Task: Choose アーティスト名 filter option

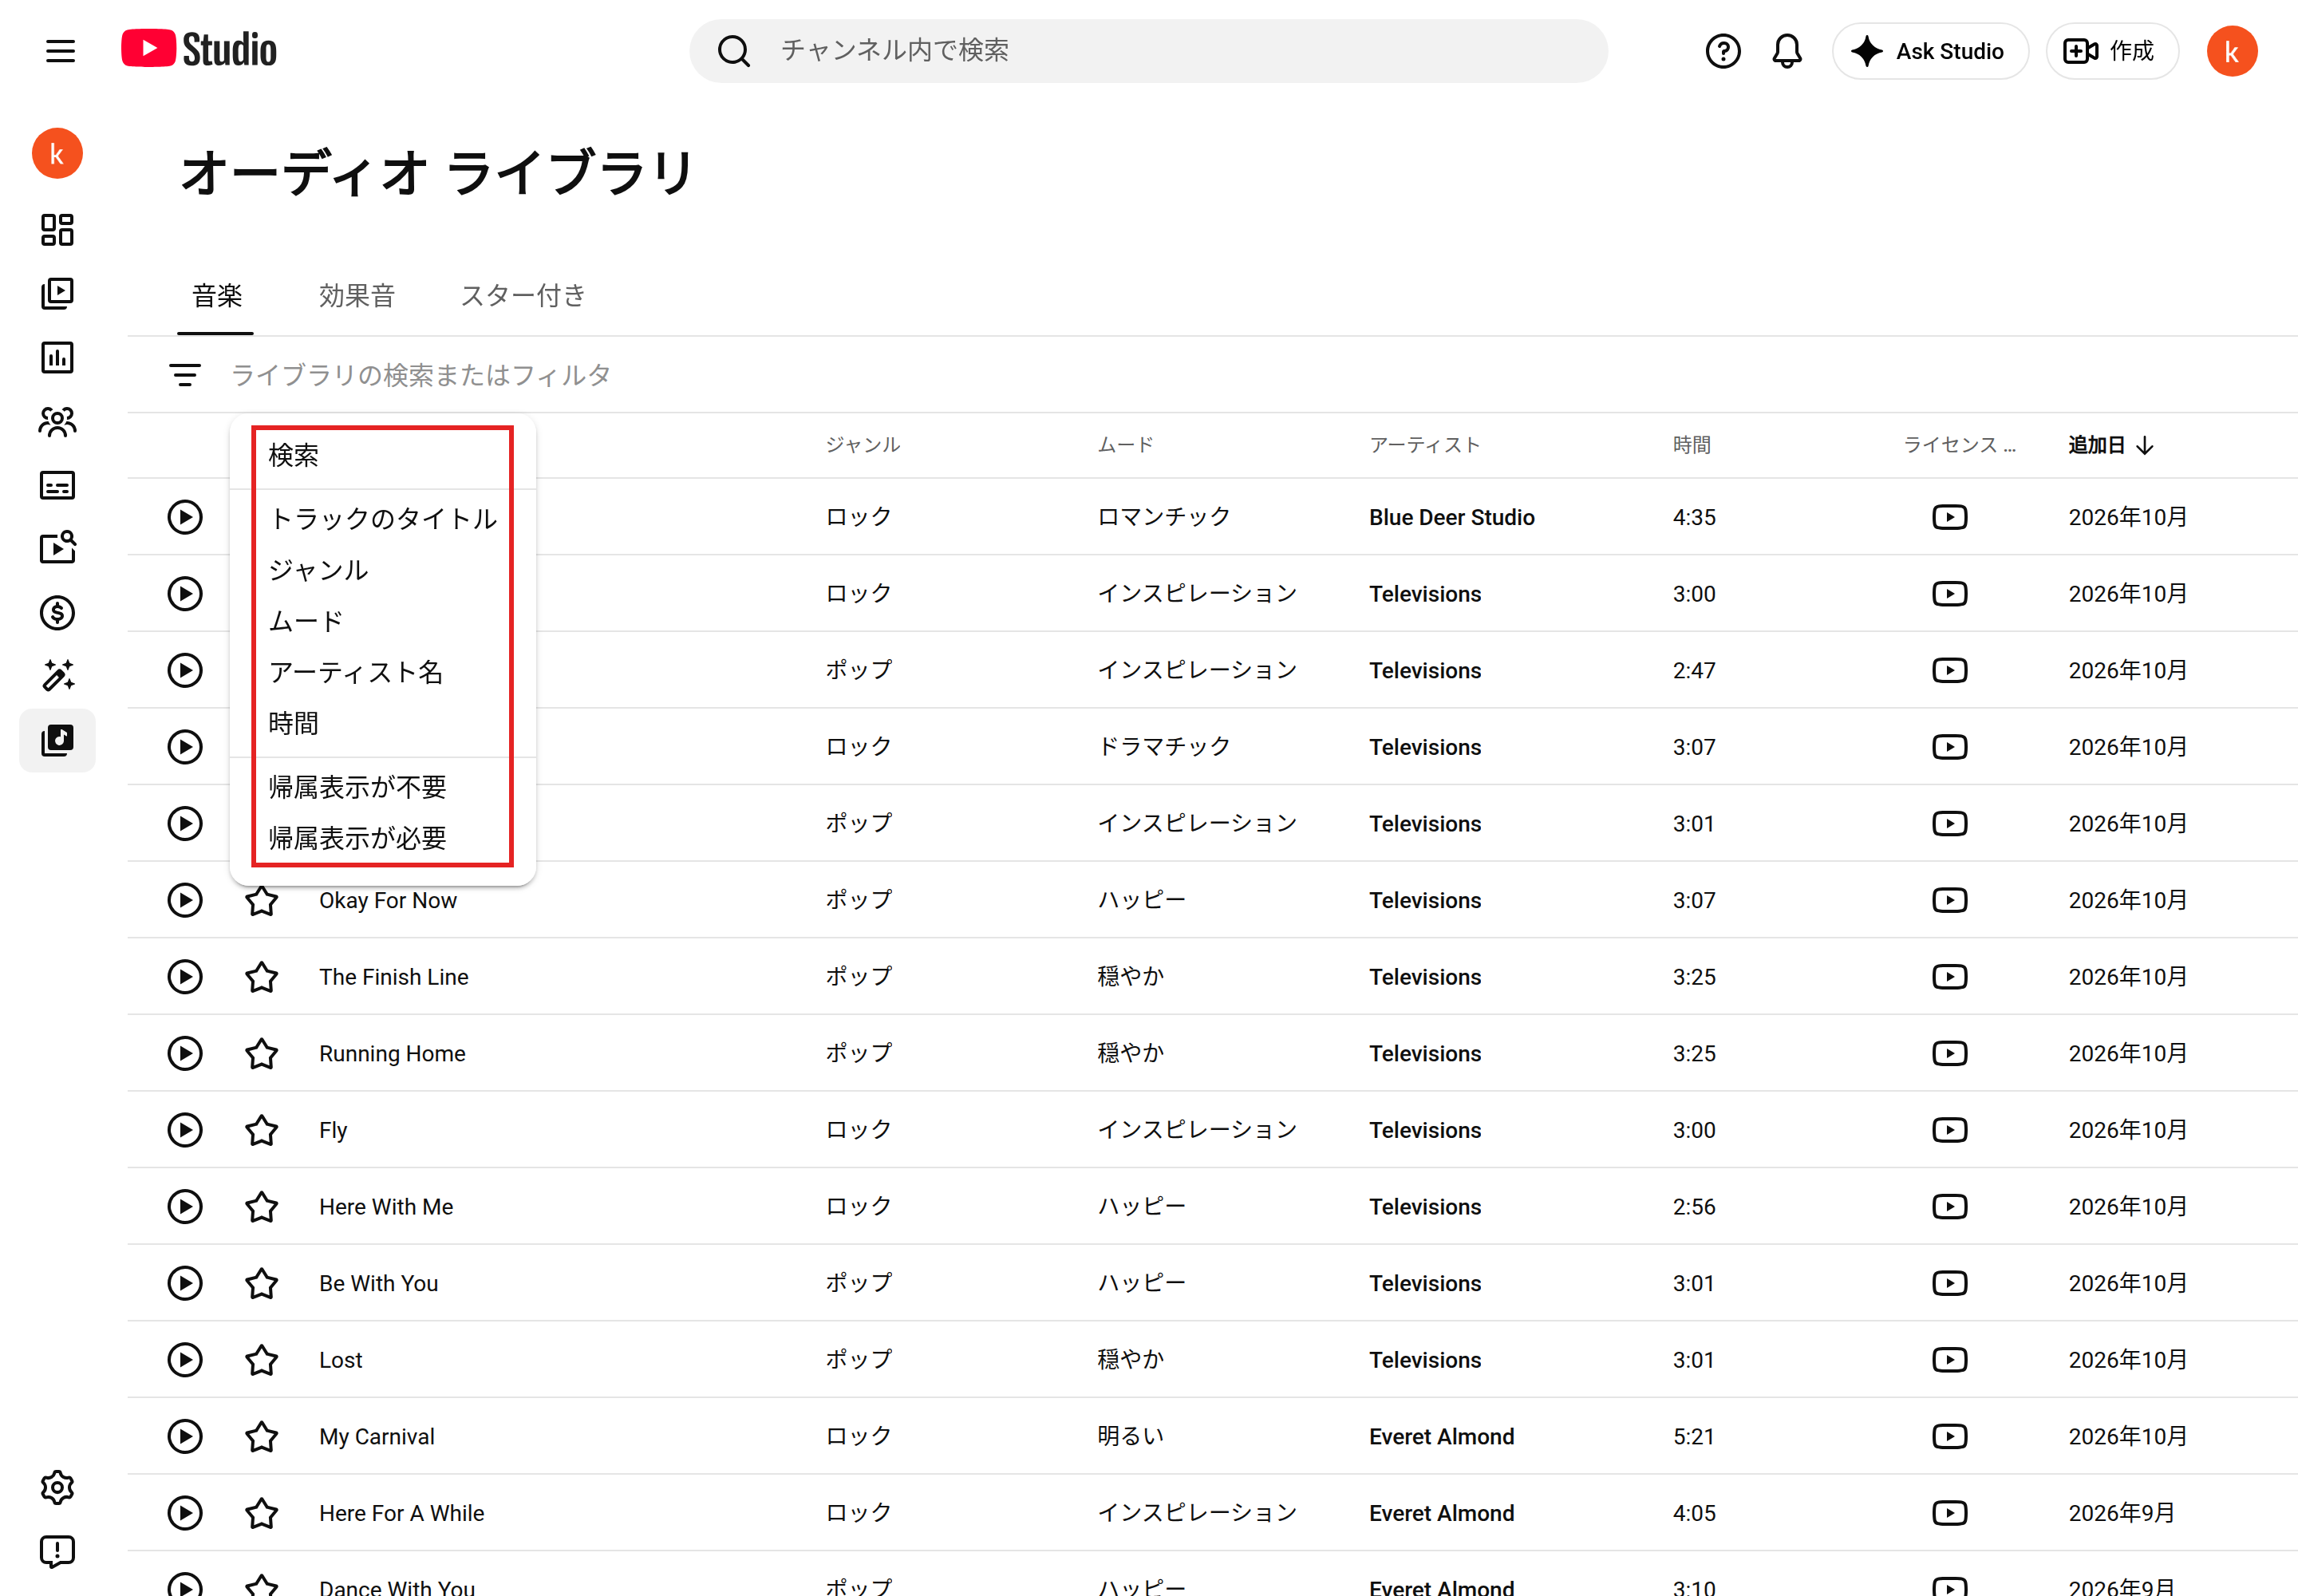Action: point(383,672)
